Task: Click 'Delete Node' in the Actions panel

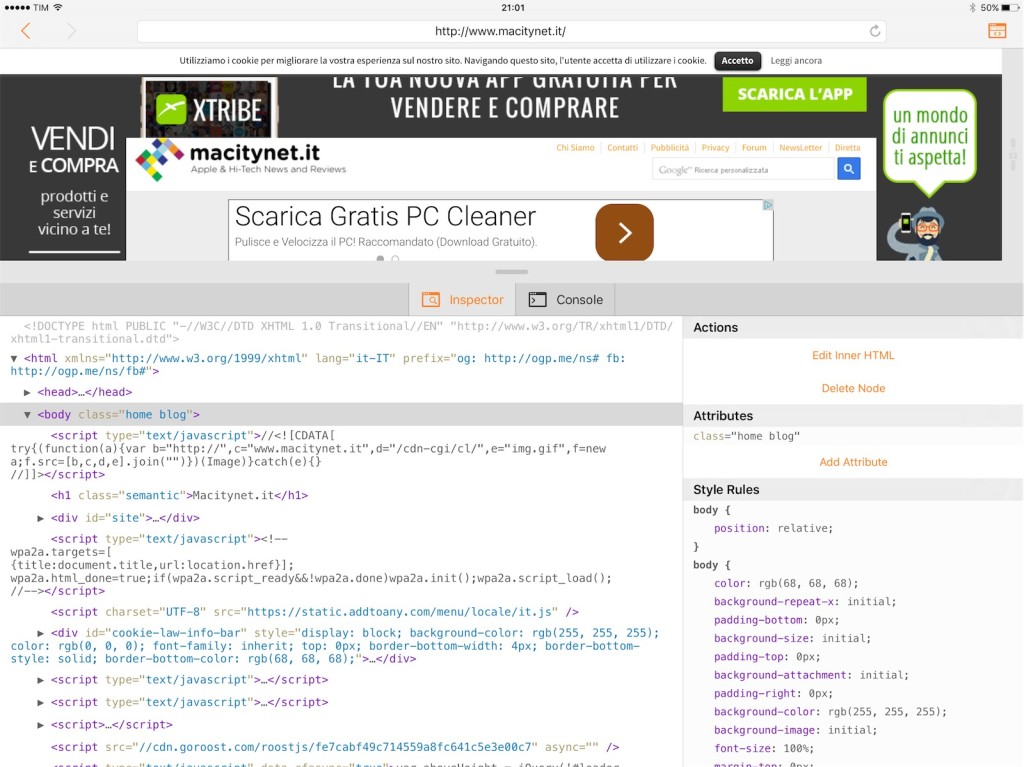Action: [x=853, y=388]
